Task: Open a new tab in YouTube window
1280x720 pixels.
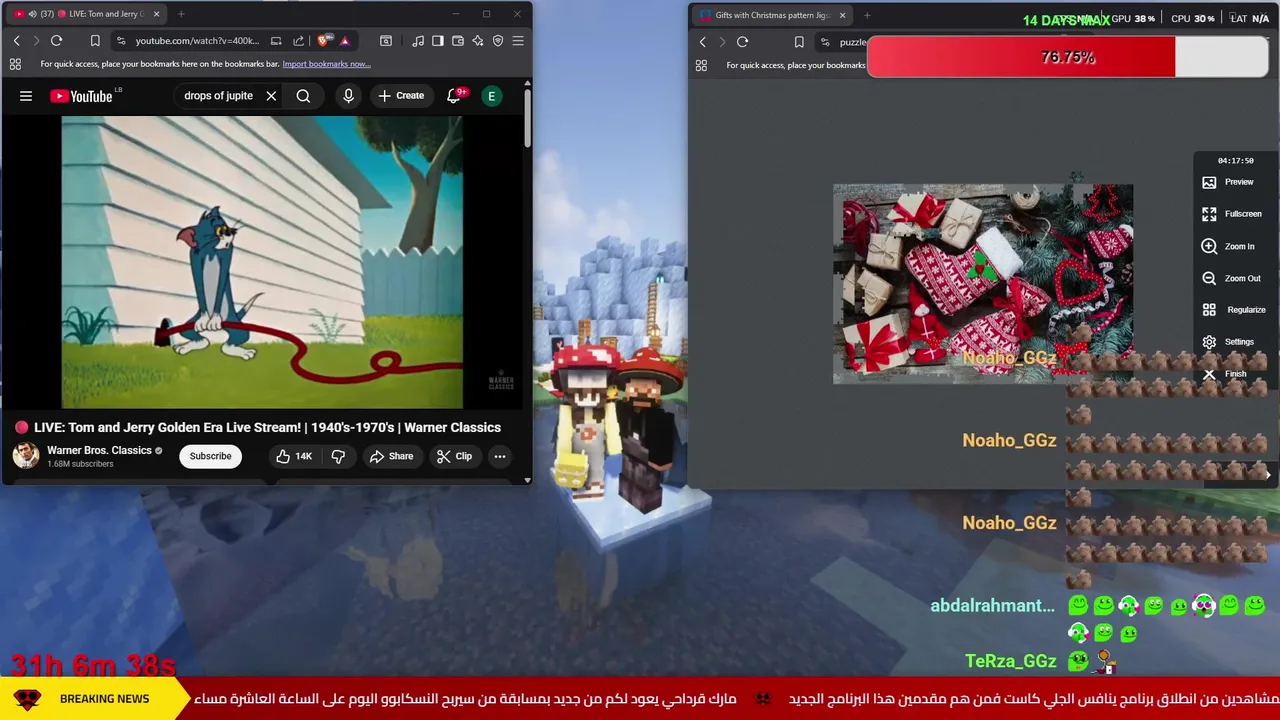Action: coord(181,14)
